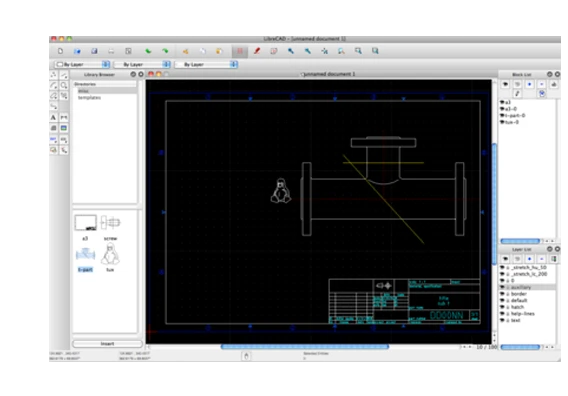Toggle visibility eye of block tux-0
Viewport: 568px width, 396px height.
[502, 122]
